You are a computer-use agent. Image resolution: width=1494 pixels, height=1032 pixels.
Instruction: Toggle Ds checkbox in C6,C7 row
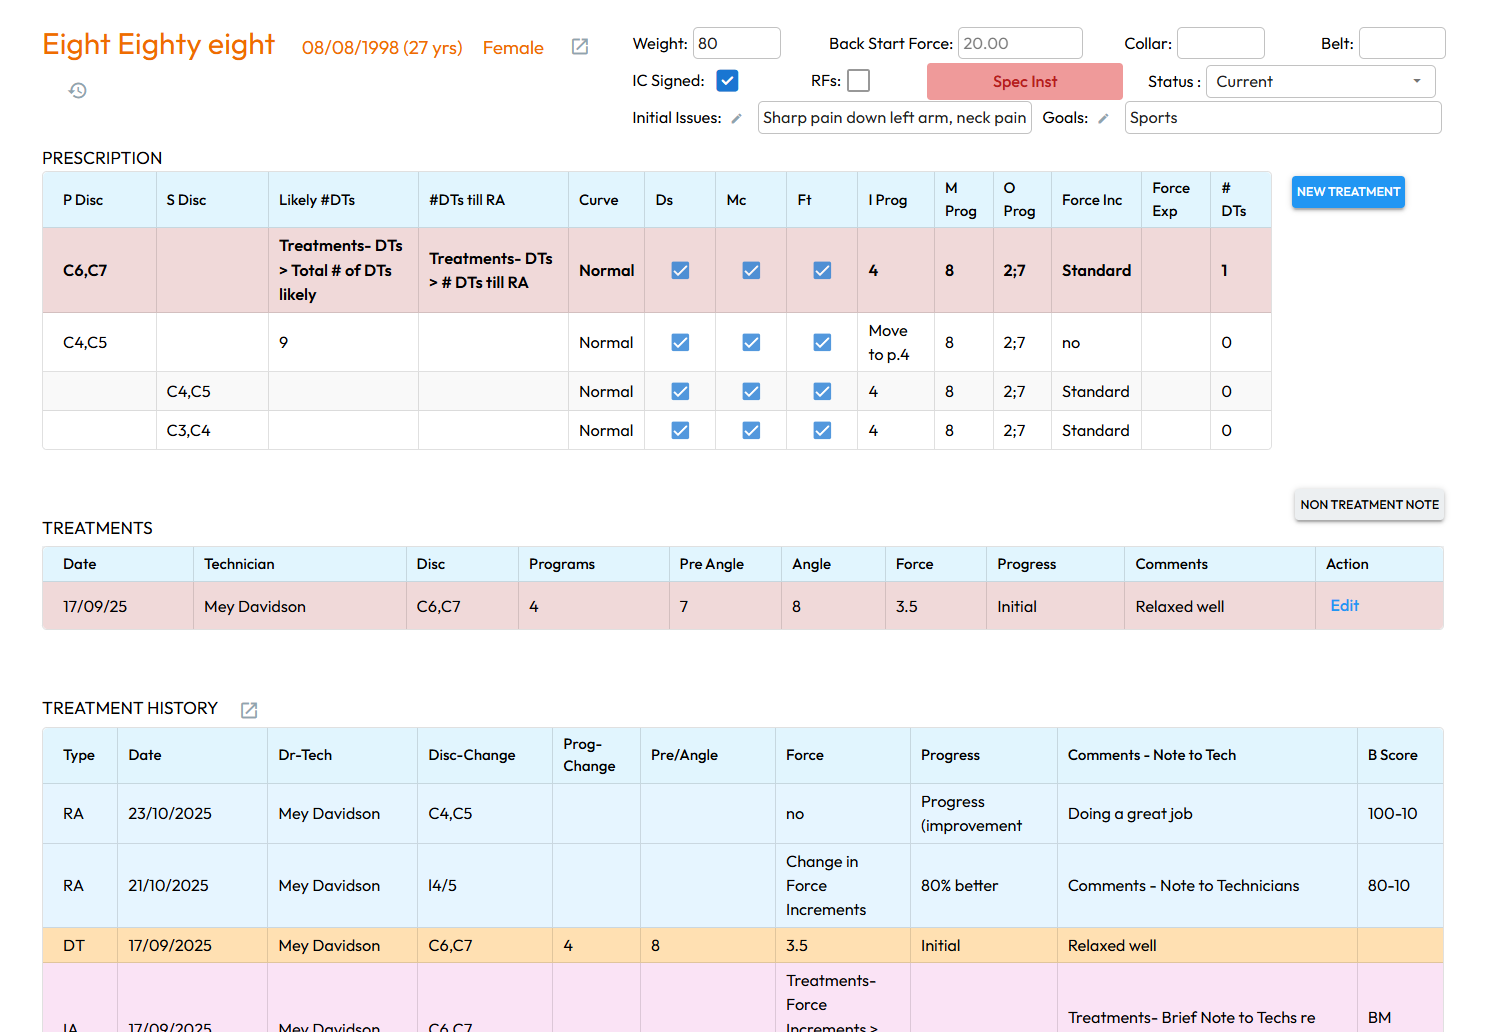coord(681,270)
